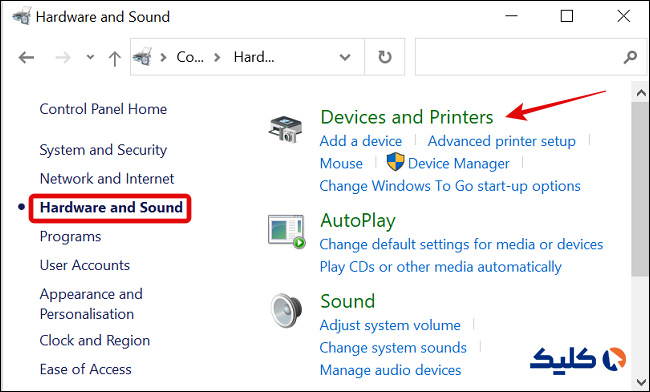Change Windows To Go start-up options
The height and width of the screenshot is (392, 650).
pos(450,186)
